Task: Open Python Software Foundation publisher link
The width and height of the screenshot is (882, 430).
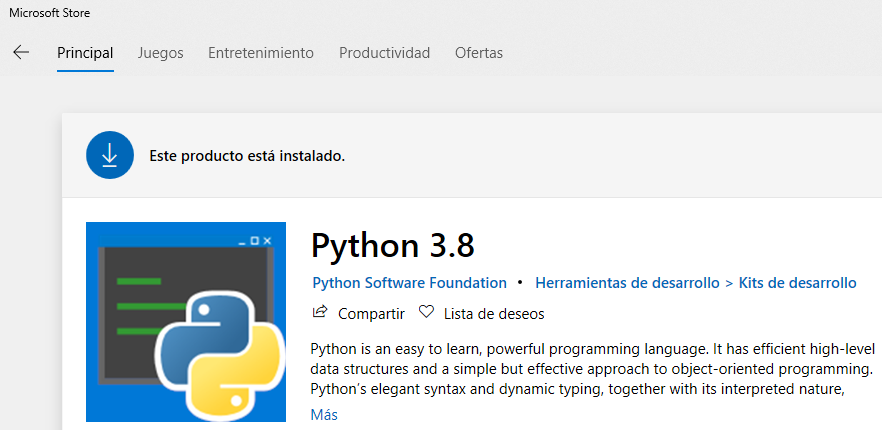Action: coord(410,283)
